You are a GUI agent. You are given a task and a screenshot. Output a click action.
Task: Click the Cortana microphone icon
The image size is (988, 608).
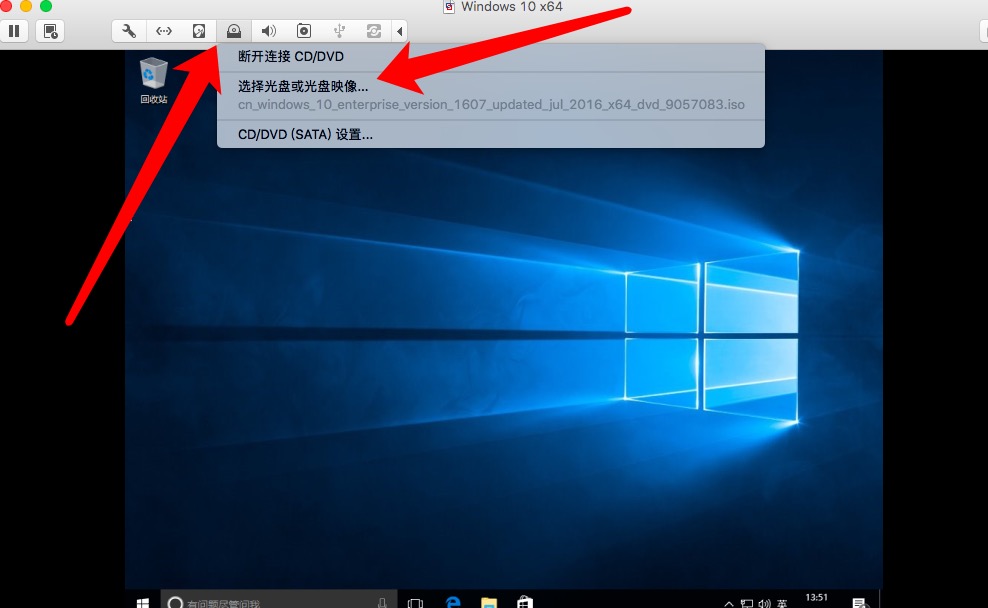[x=382, y=603]
